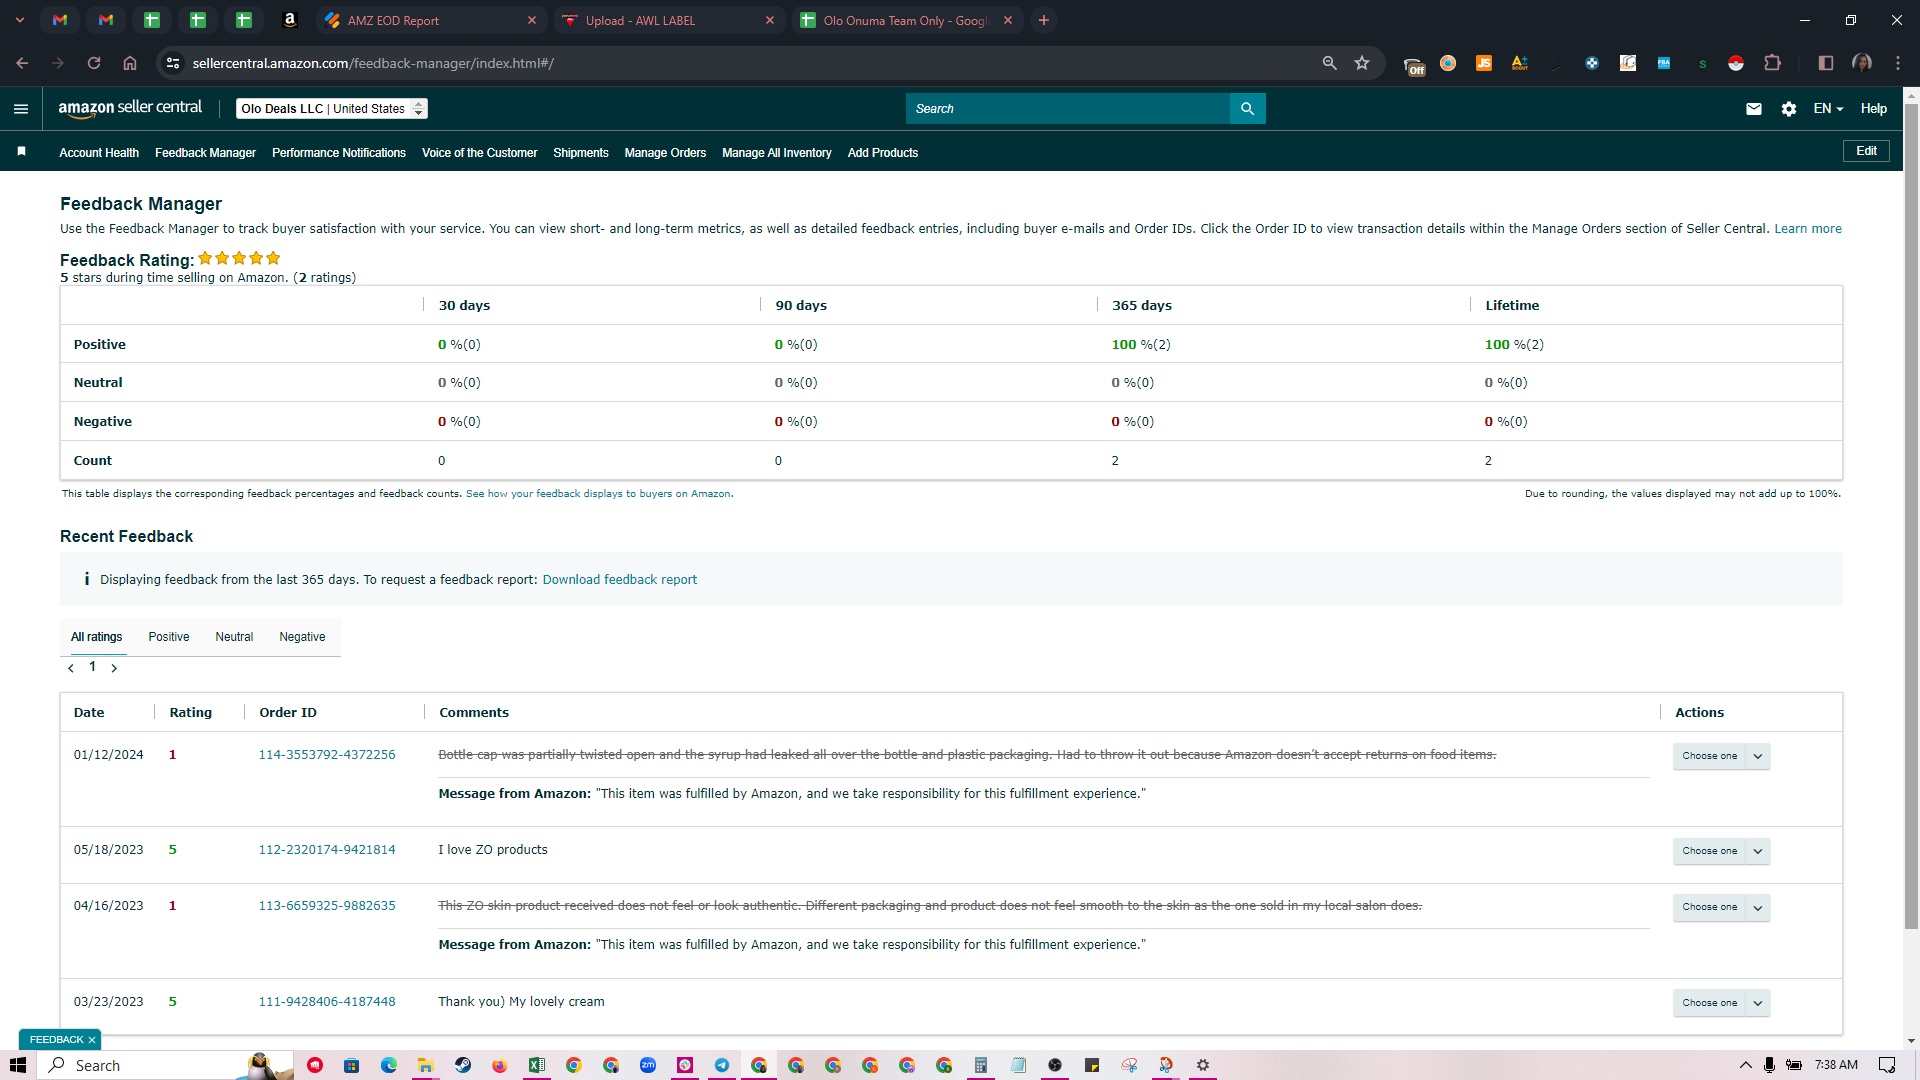Click the zoom magnifier icon in address bar
This screenshot has width=1920, height=1080.
[x=1329, y=63]
